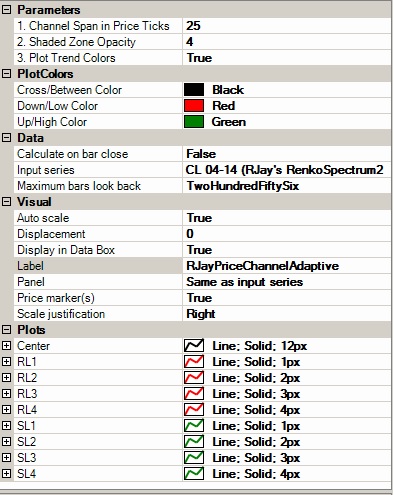Collapse the PlotColors section
The image size is (394, 495).
click(x=6, y=74)
